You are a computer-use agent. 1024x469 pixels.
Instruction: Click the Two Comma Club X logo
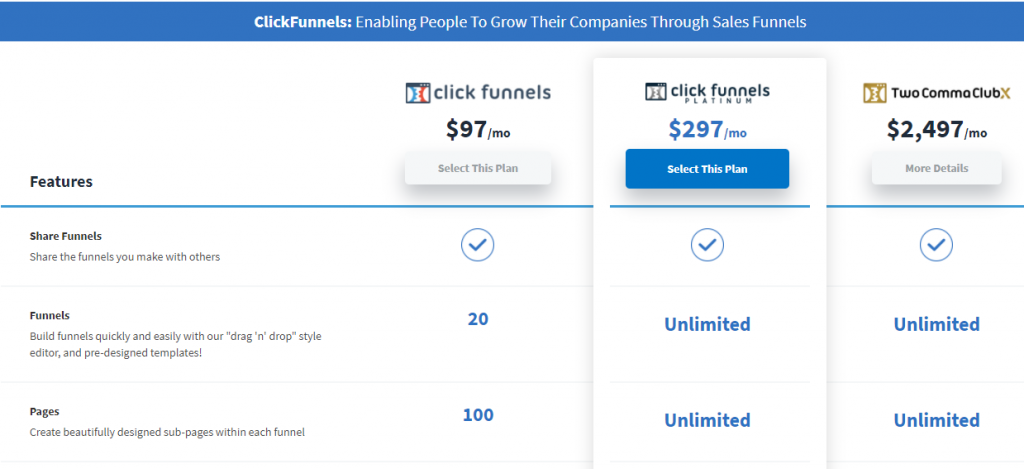point(937,93)
